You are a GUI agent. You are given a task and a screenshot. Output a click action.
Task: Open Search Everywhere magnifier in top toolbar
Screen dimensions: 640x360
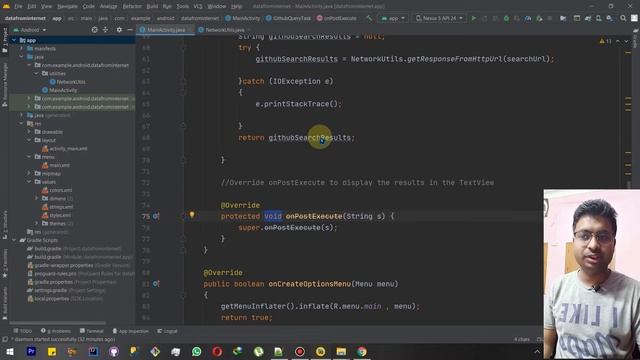pyautogui.click(x=623, y=18)
